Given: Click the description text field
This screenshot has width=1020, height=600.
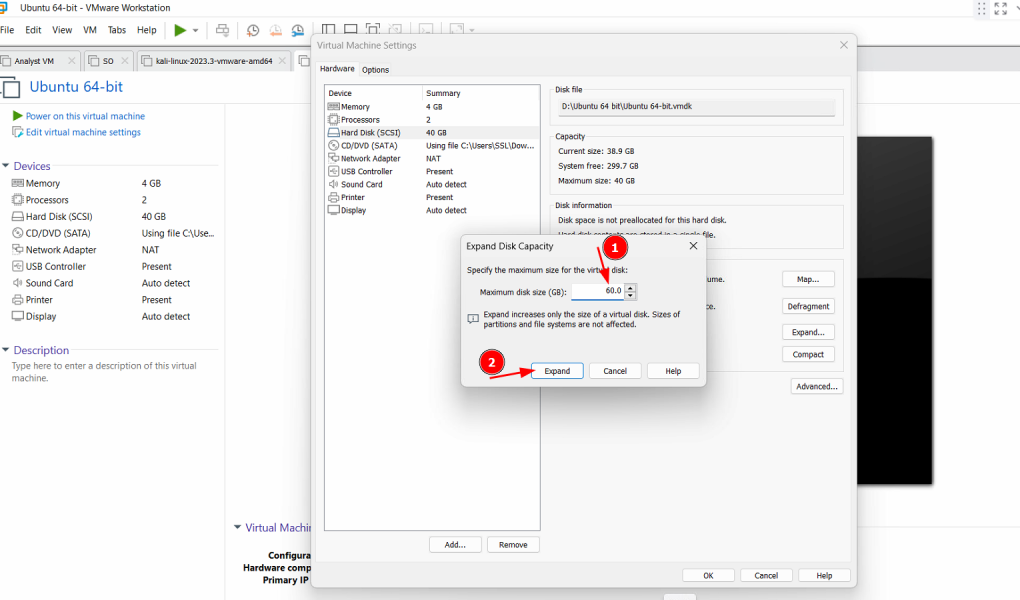Looking at the screenshot, I should 104,372.
